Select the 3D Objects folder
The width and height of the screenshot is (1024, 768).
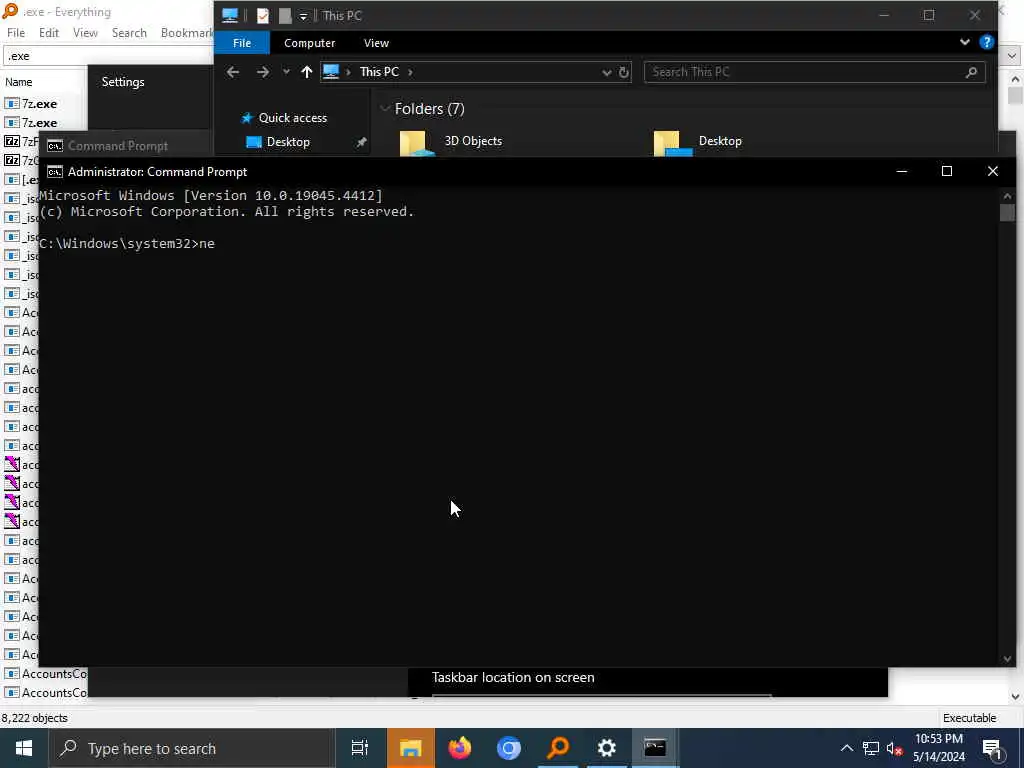(473, 142)
